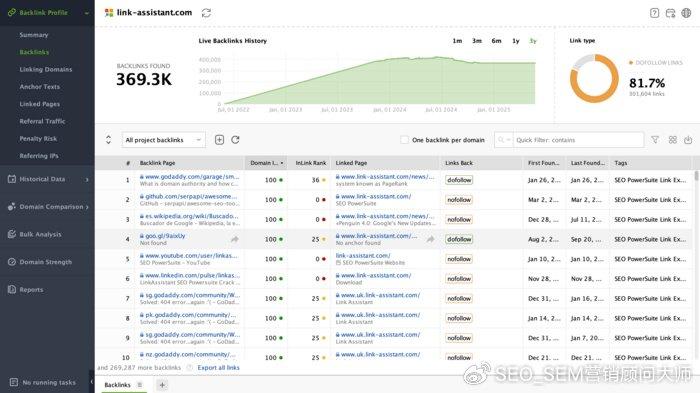Screen dimensions: 700x393
Task: Toggle One backlink per domain checkbox
Action: tap(404, 140)
